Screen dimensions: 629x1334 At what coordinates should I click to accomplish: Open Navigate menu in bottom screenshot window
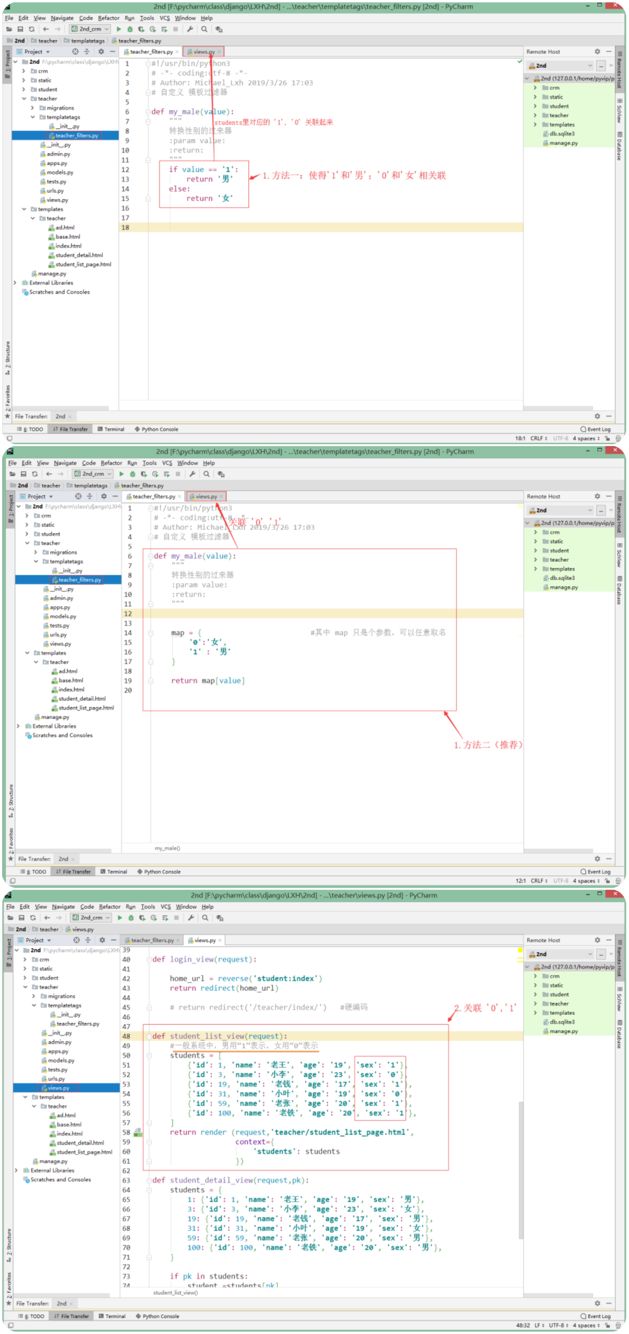click(x=62, y=905)
